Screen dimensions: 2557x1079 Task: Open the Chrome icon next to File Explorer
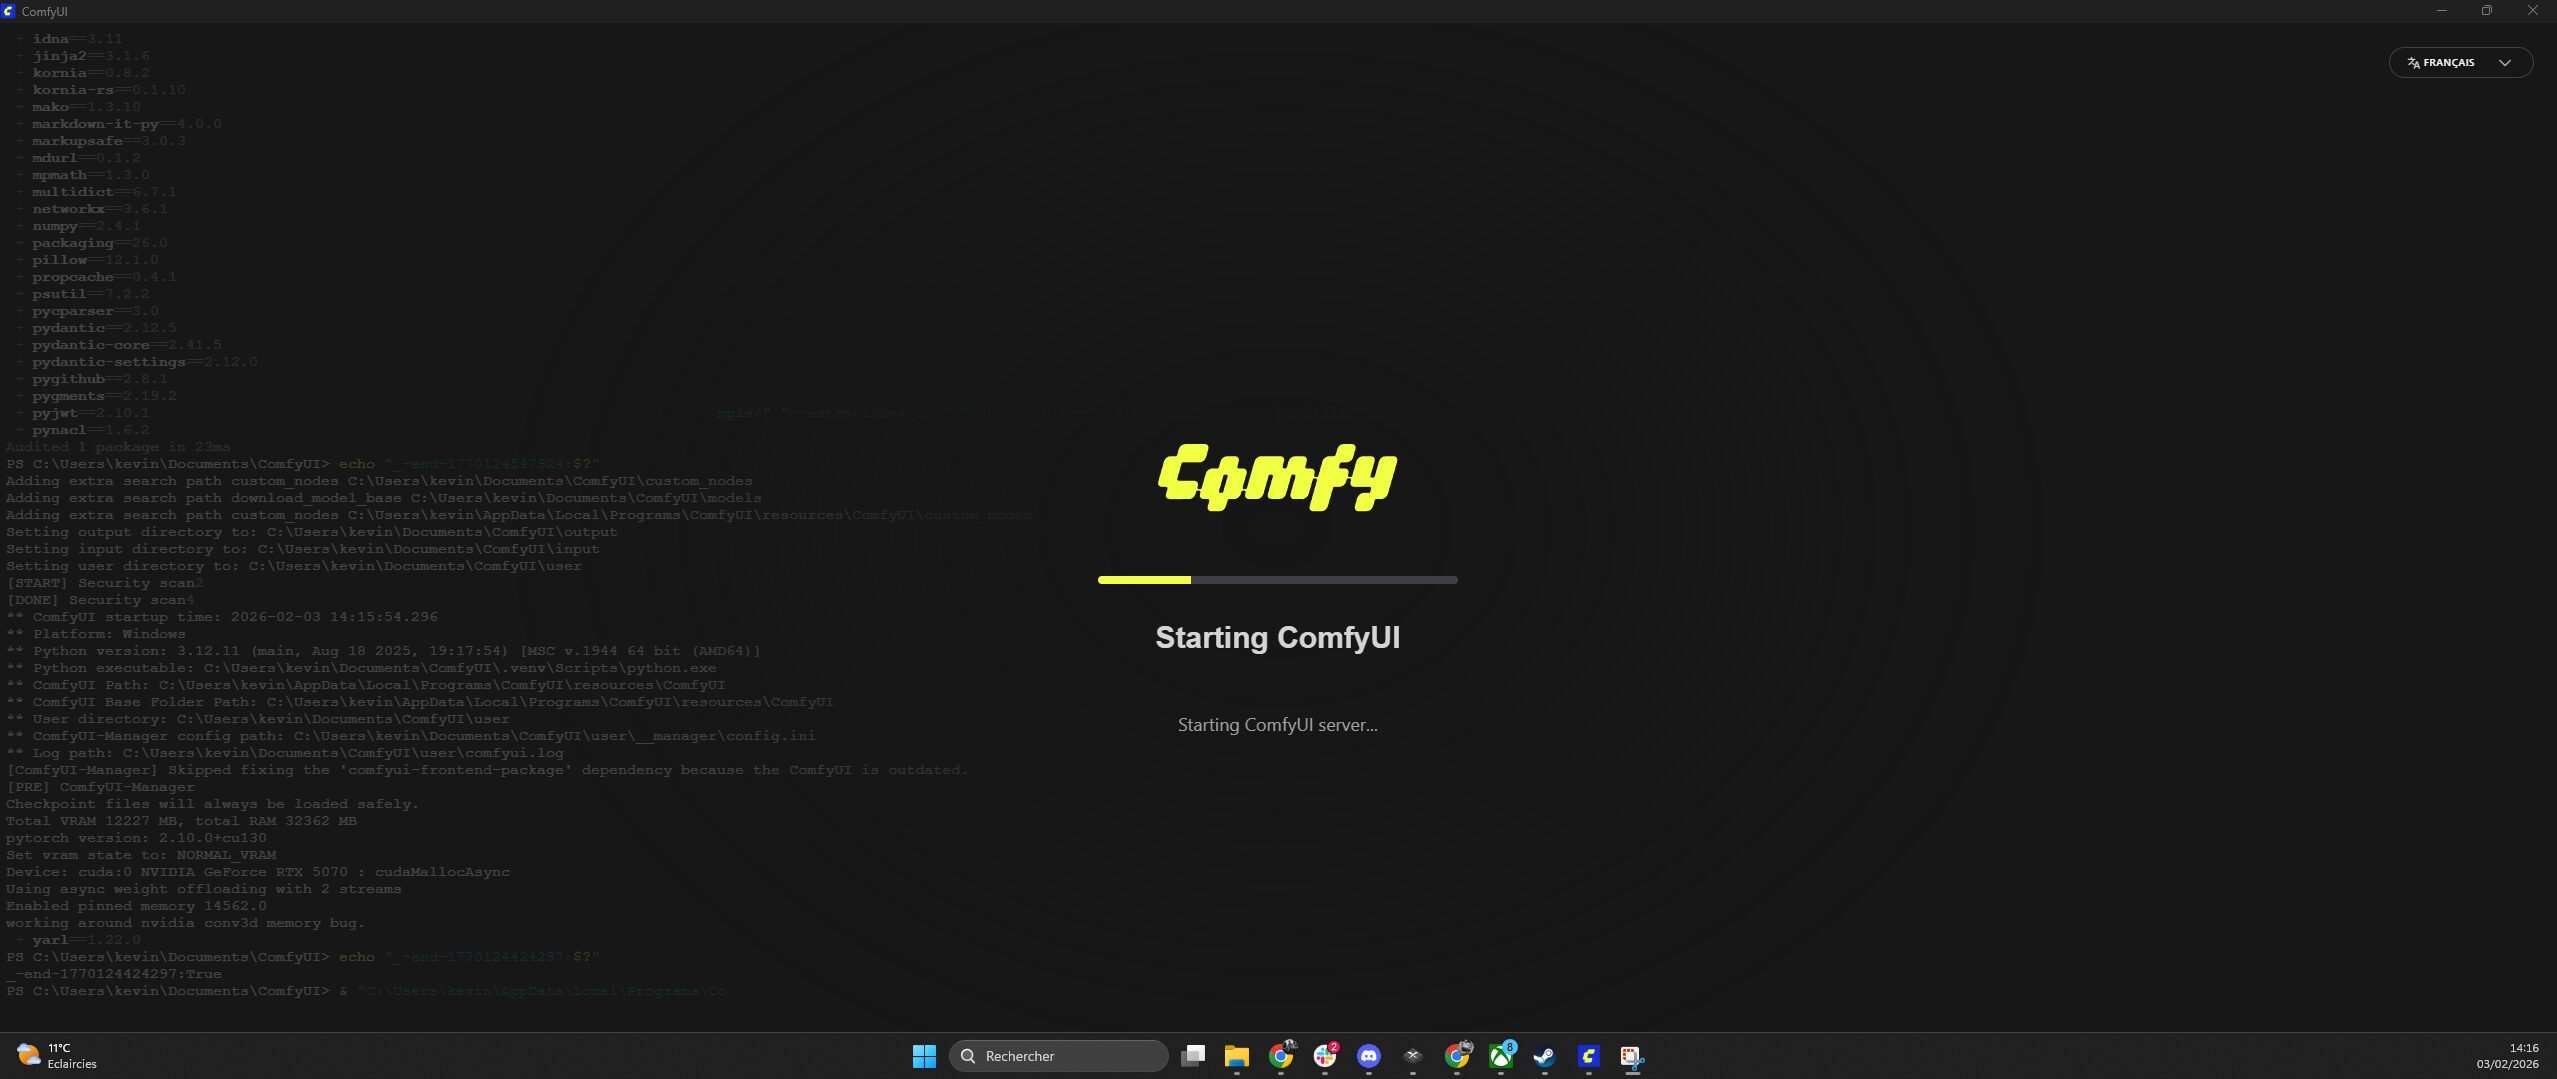coord(1281,1056)
